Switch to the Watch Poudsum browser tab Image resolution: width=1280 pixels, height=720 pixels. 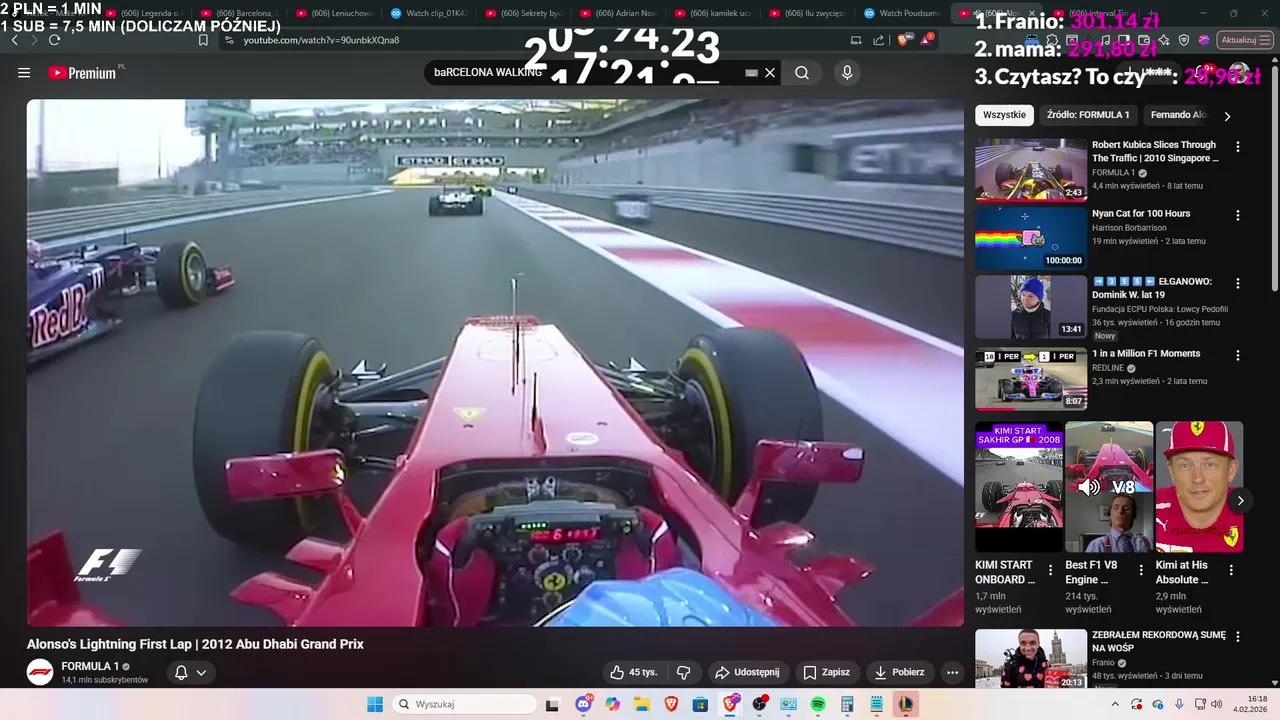coord(902,13)
